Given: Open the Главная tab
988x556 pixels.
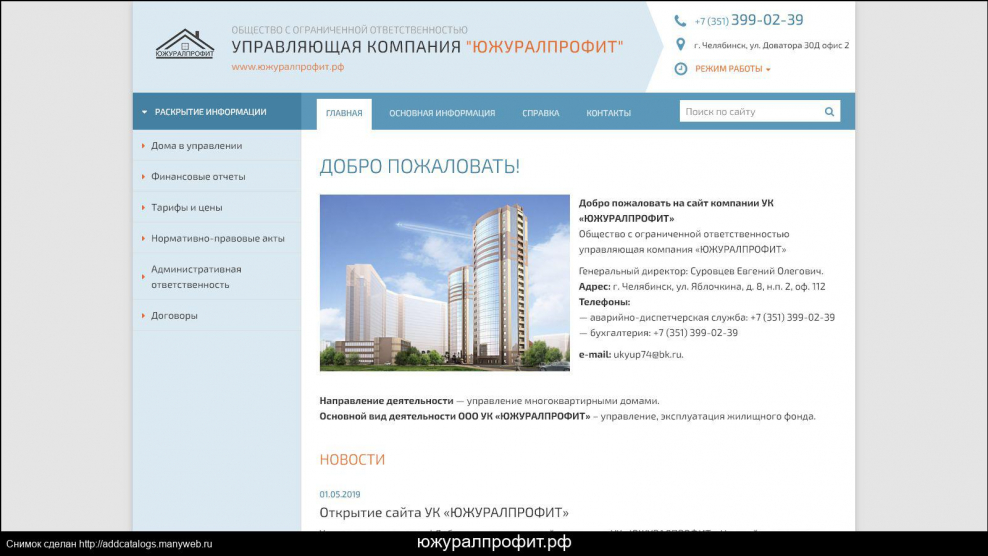Looking at the screenshot, I should pos(344,113).
